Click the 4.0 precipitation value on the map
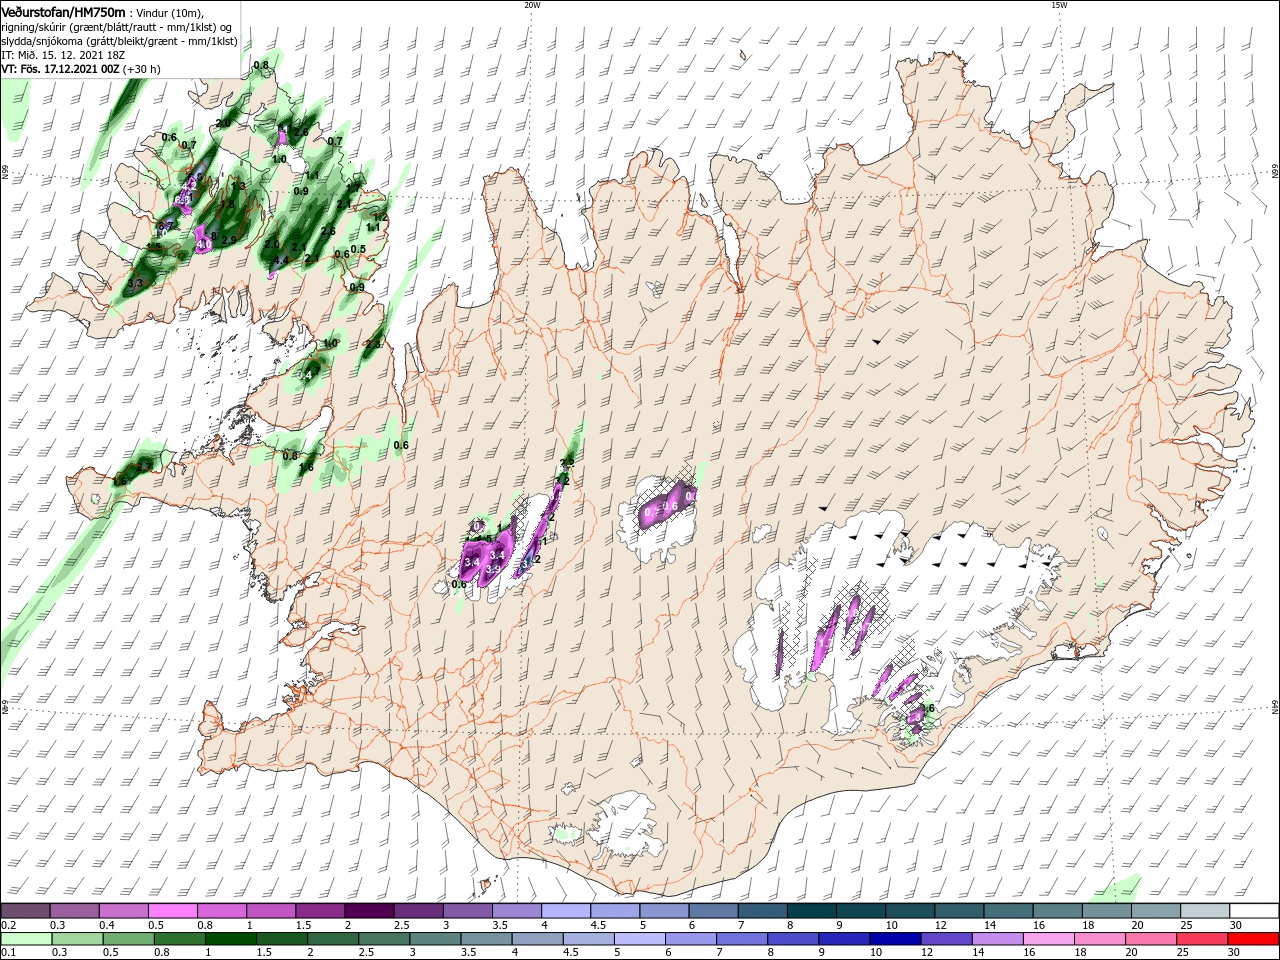 click(x=204, y=244)
